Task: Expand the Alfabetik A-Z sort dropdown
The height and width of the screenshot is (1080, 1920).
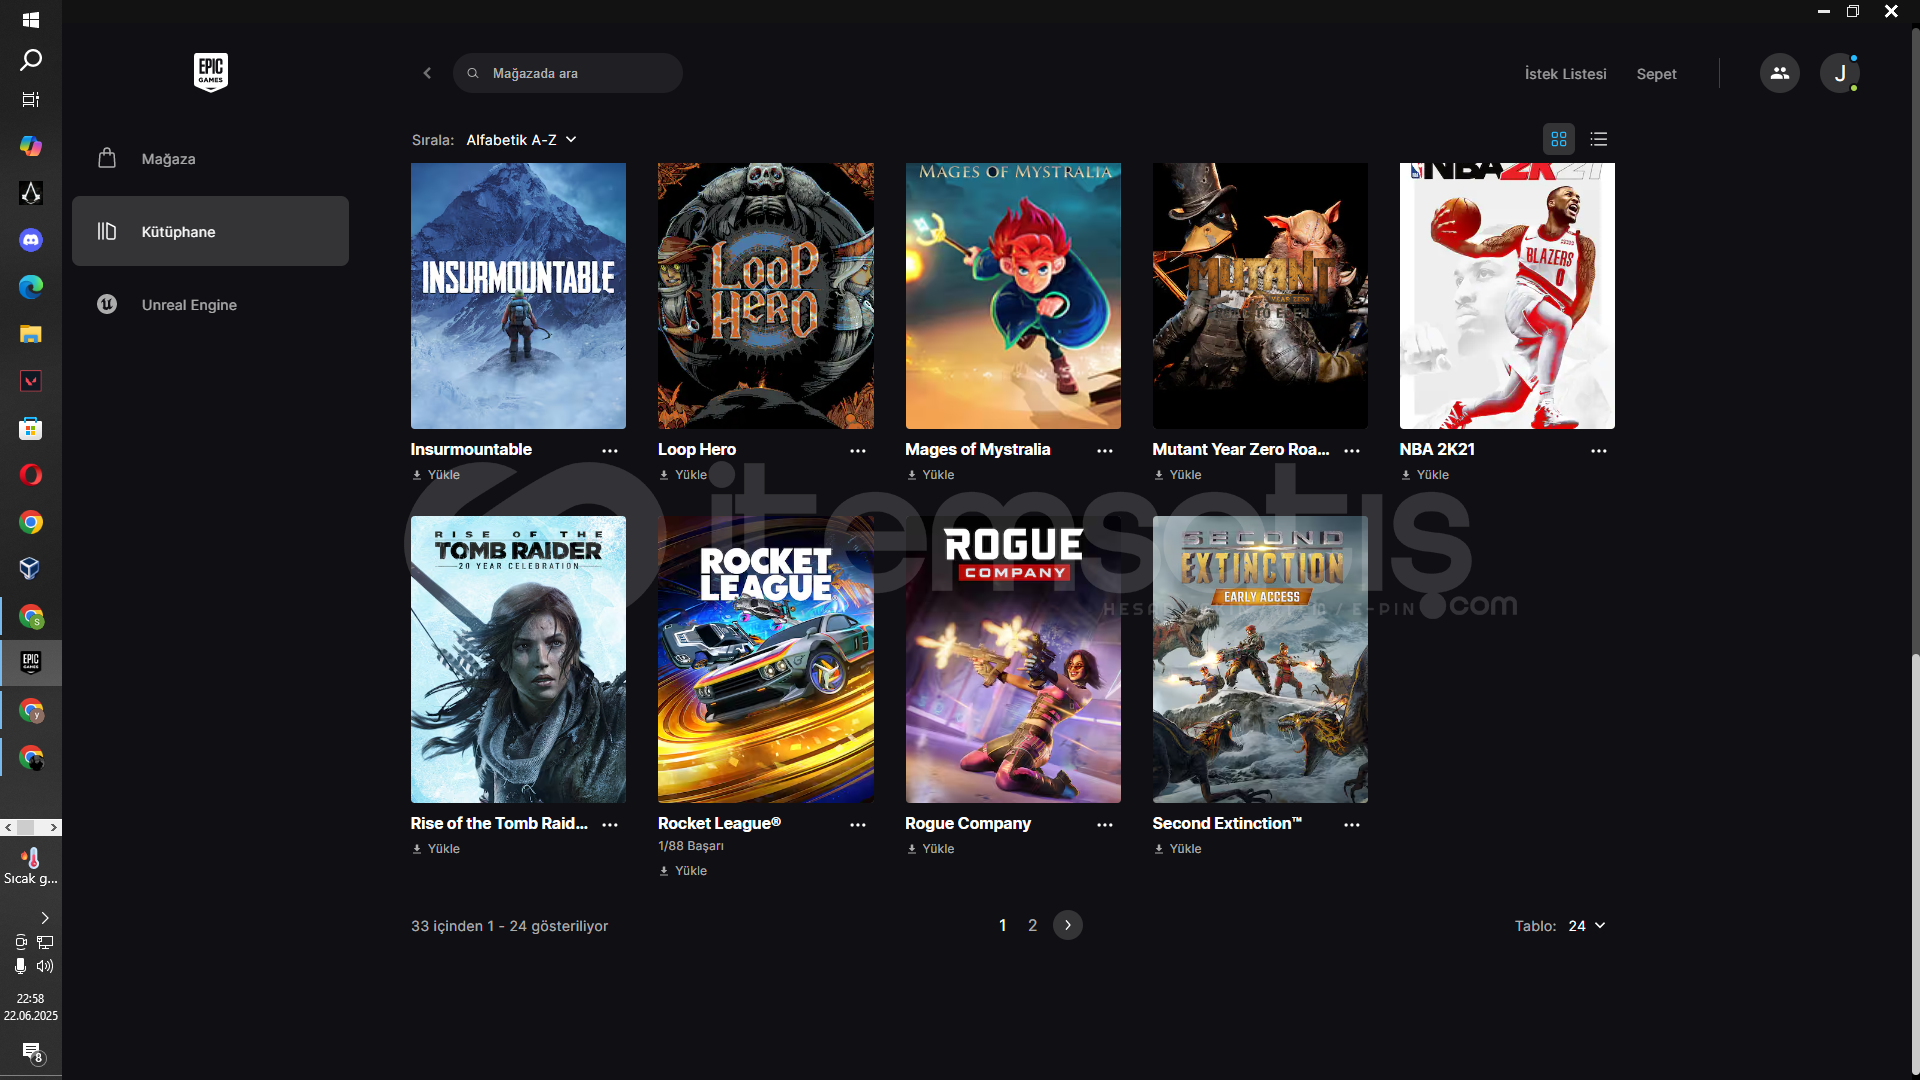Action: click(x=521, y=140)
